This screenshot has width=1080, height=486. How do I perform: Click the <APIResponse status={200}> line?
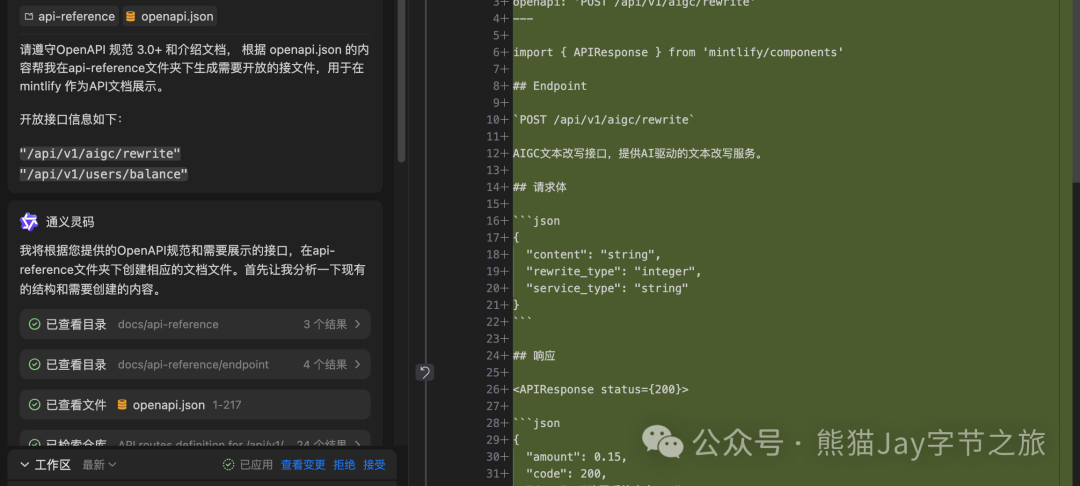(x=601, y=390)
